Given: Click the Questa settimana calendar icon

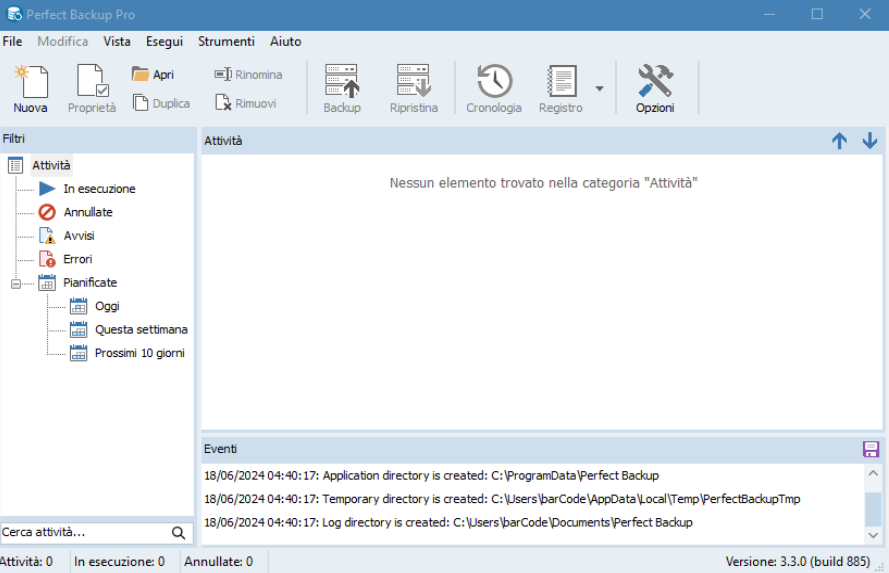Looking at the screenshot, I should (x=78, y=329).
